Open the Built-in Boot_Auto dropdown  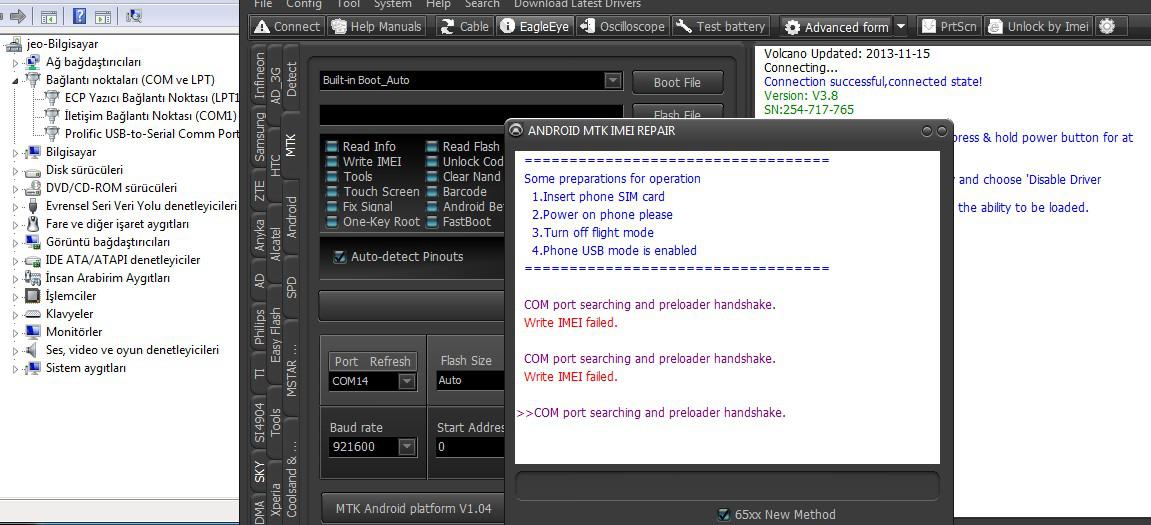612,81
